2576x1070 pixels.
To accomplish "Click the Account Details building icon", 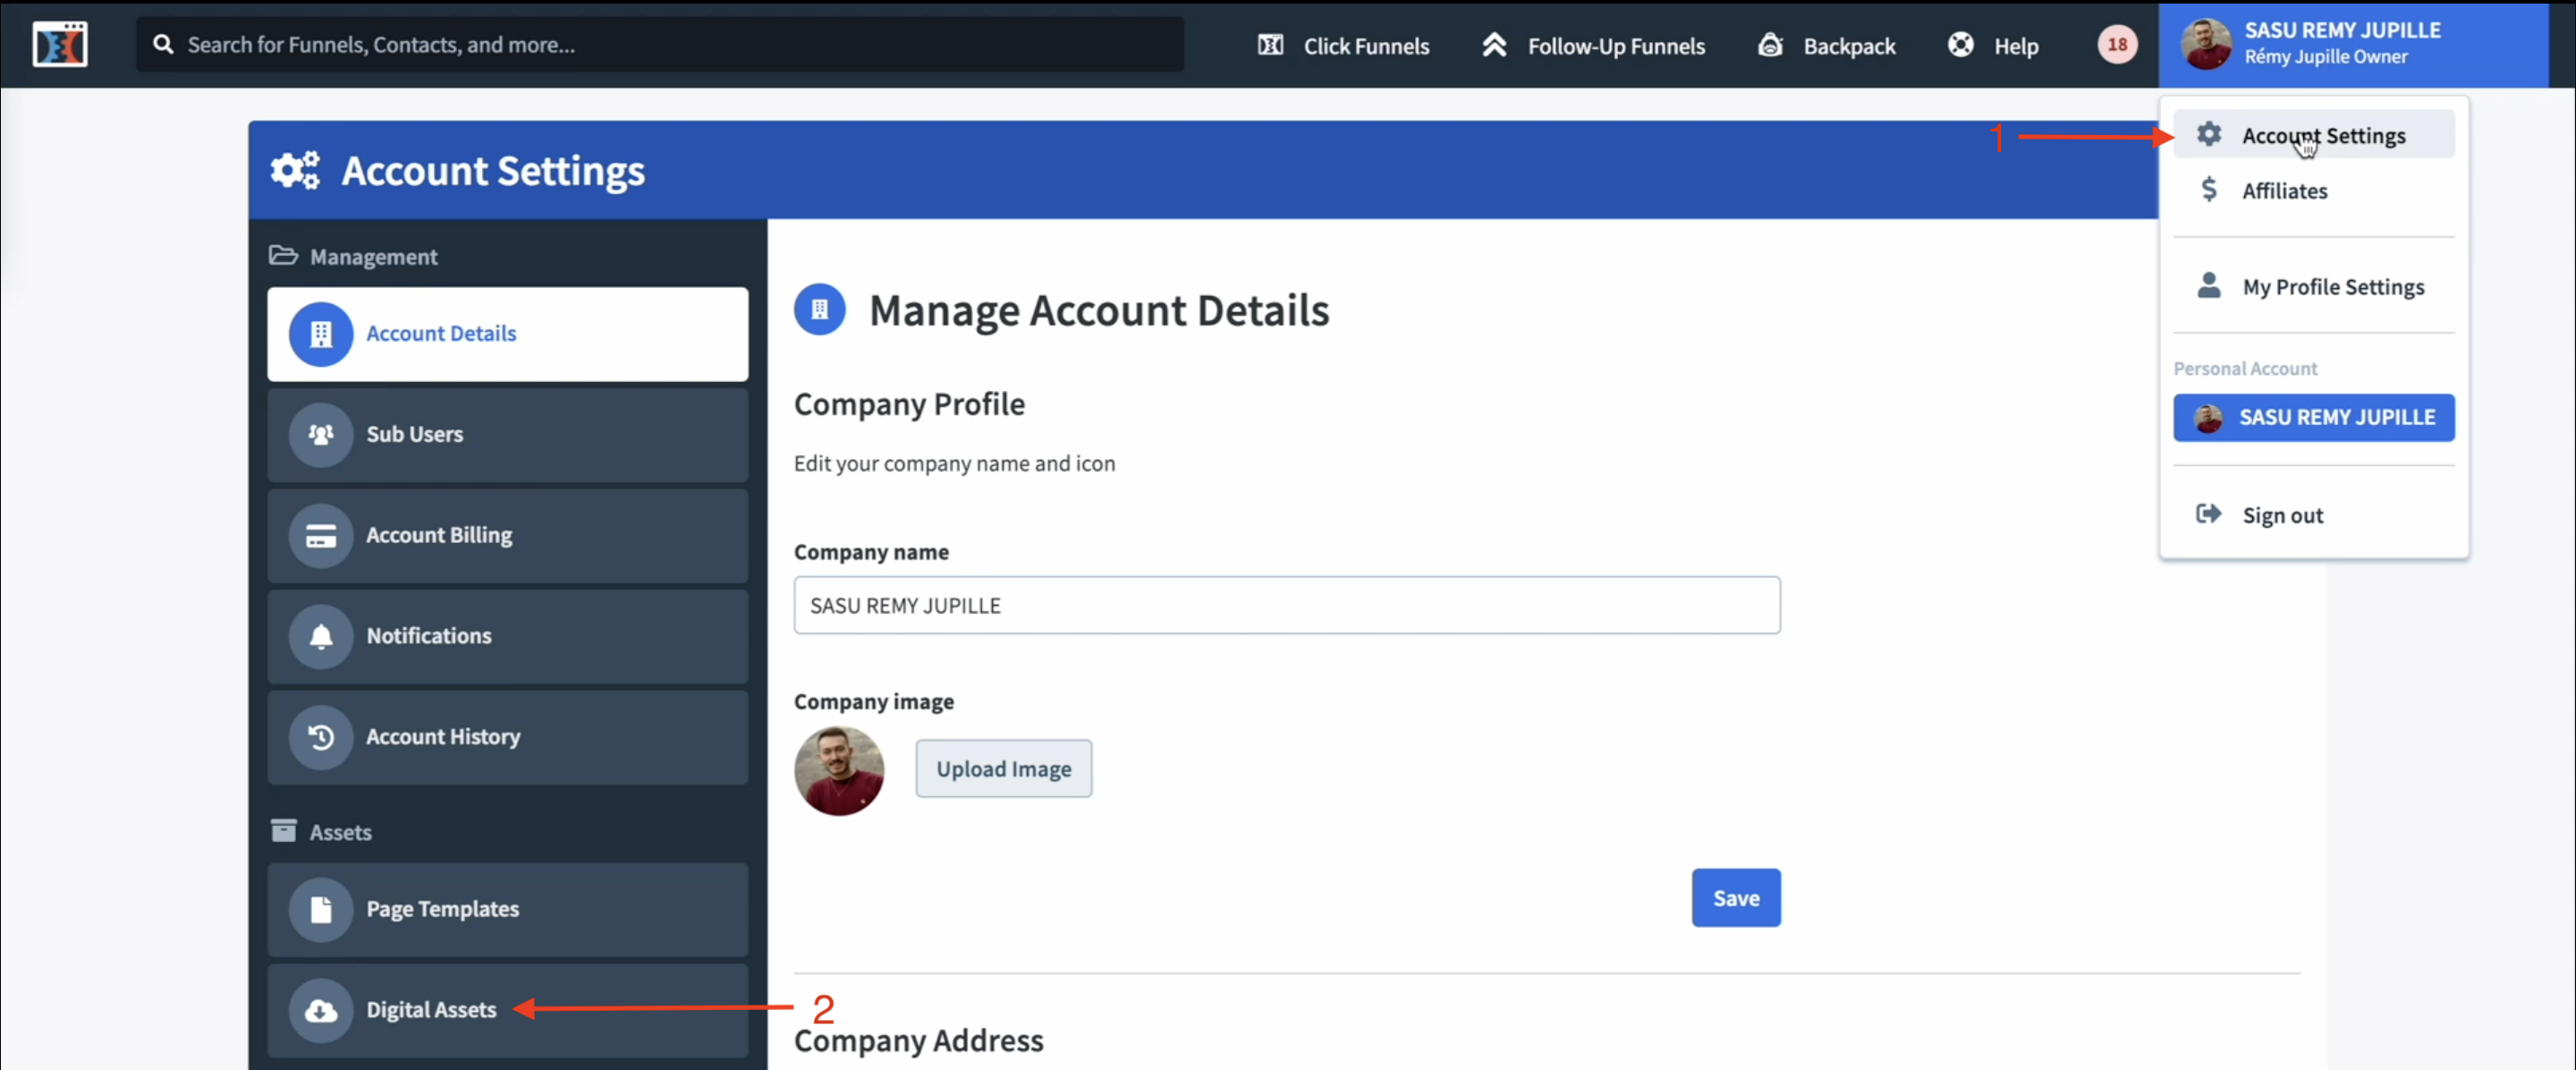I will (321, 334).
